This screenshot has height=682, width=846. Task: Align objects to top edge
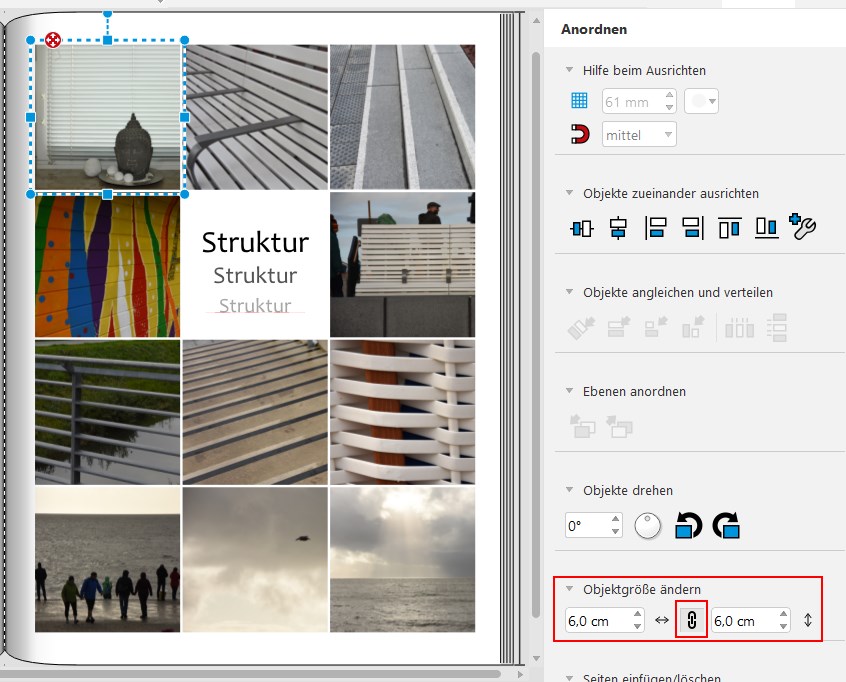click(729, 228)
